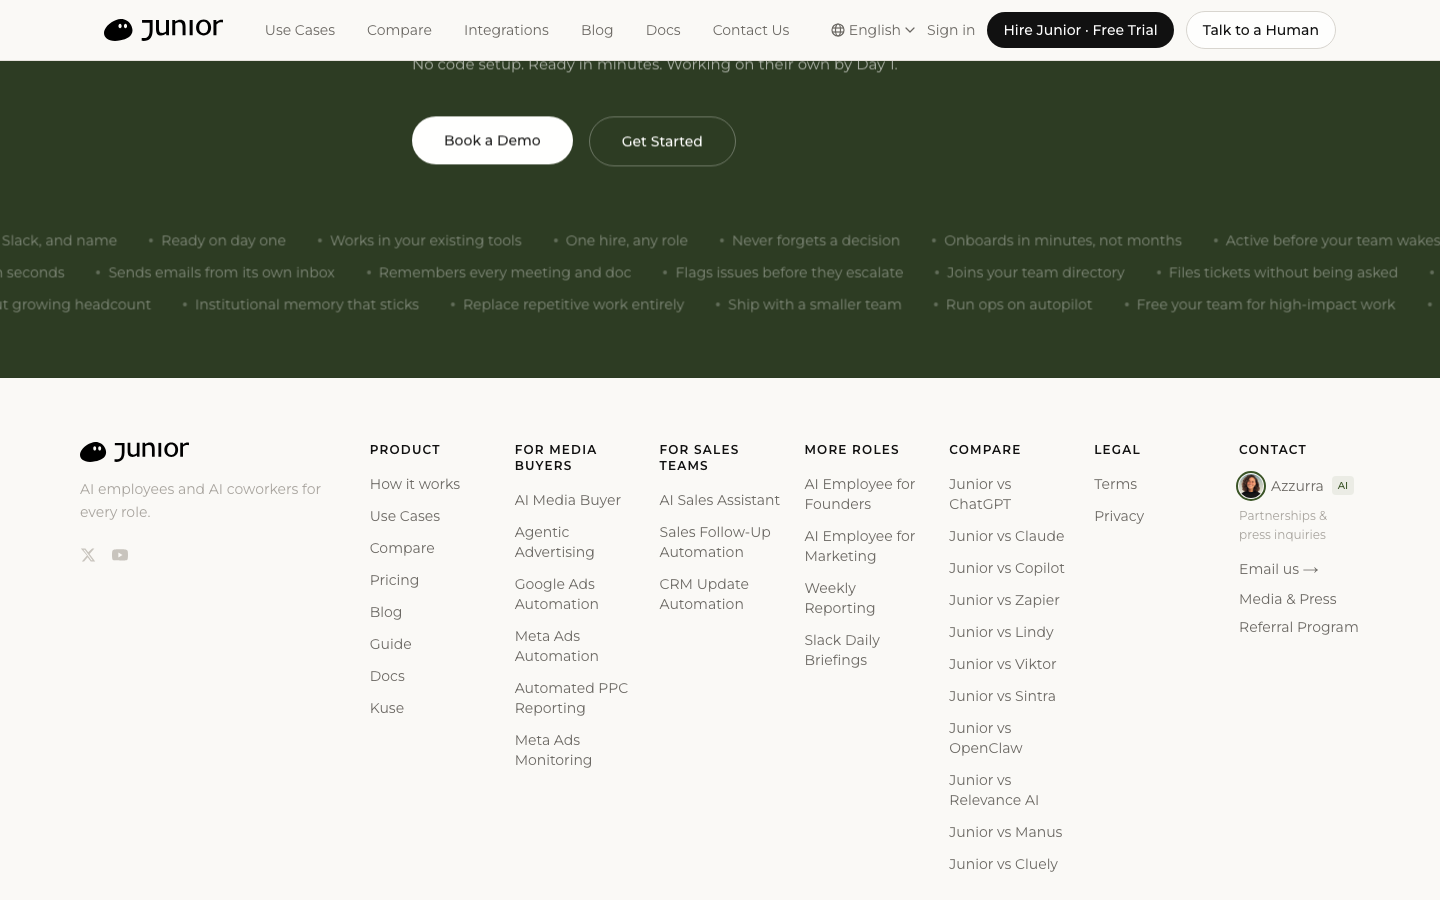1440x900 pixels.
Task: Go to Integrations in top navigation
Action: click(x=506, y=30)
